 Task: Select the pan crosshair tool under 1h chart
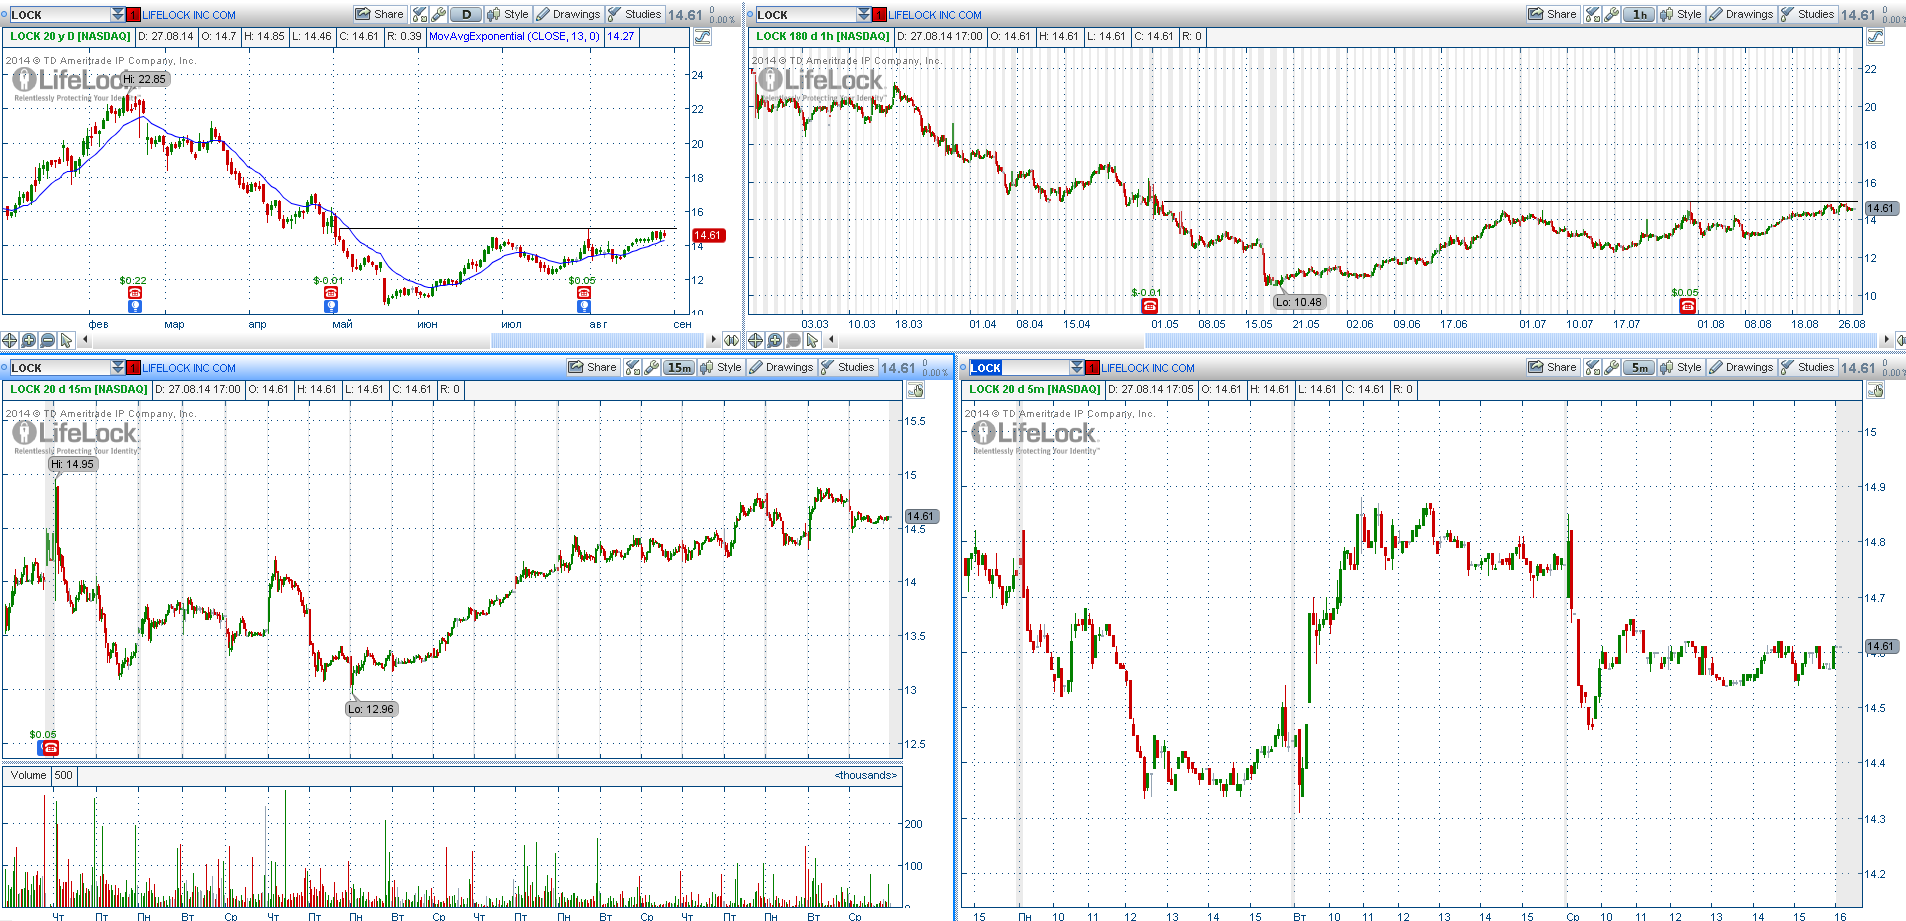(x=756, y=340)
